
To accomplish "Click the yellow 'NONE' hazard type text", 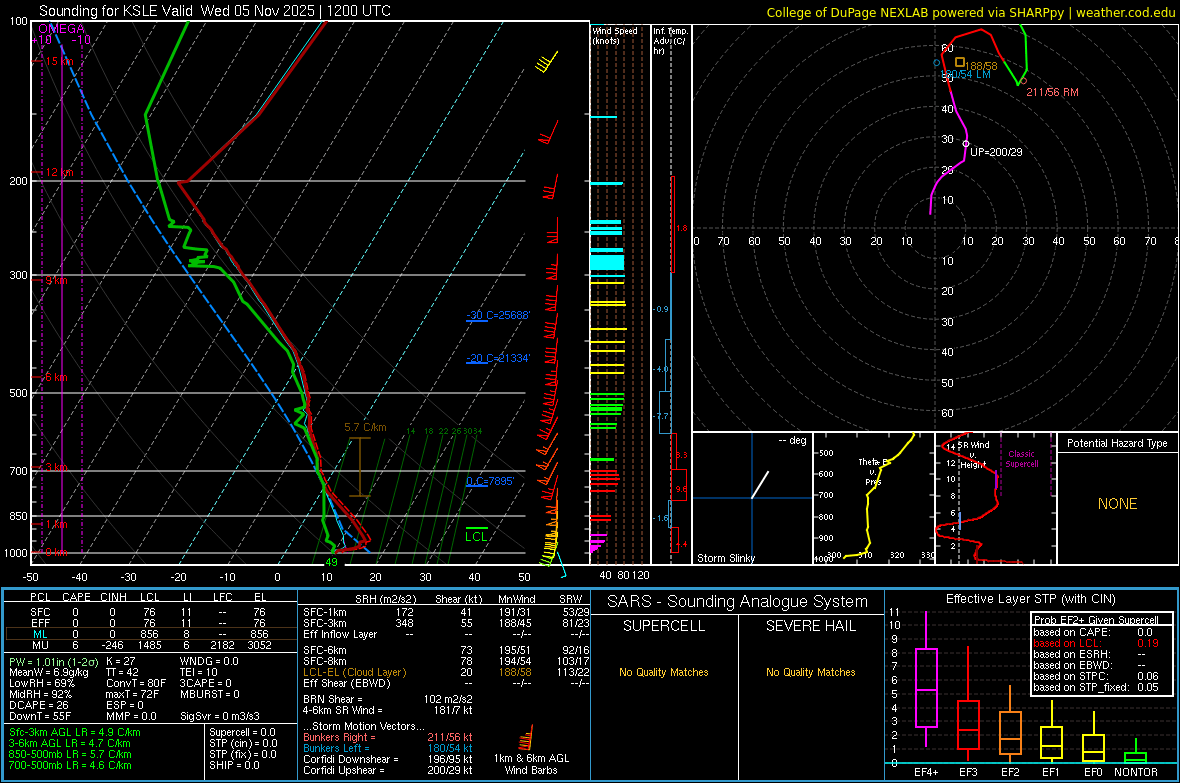I will click(x=1118, y=504).
